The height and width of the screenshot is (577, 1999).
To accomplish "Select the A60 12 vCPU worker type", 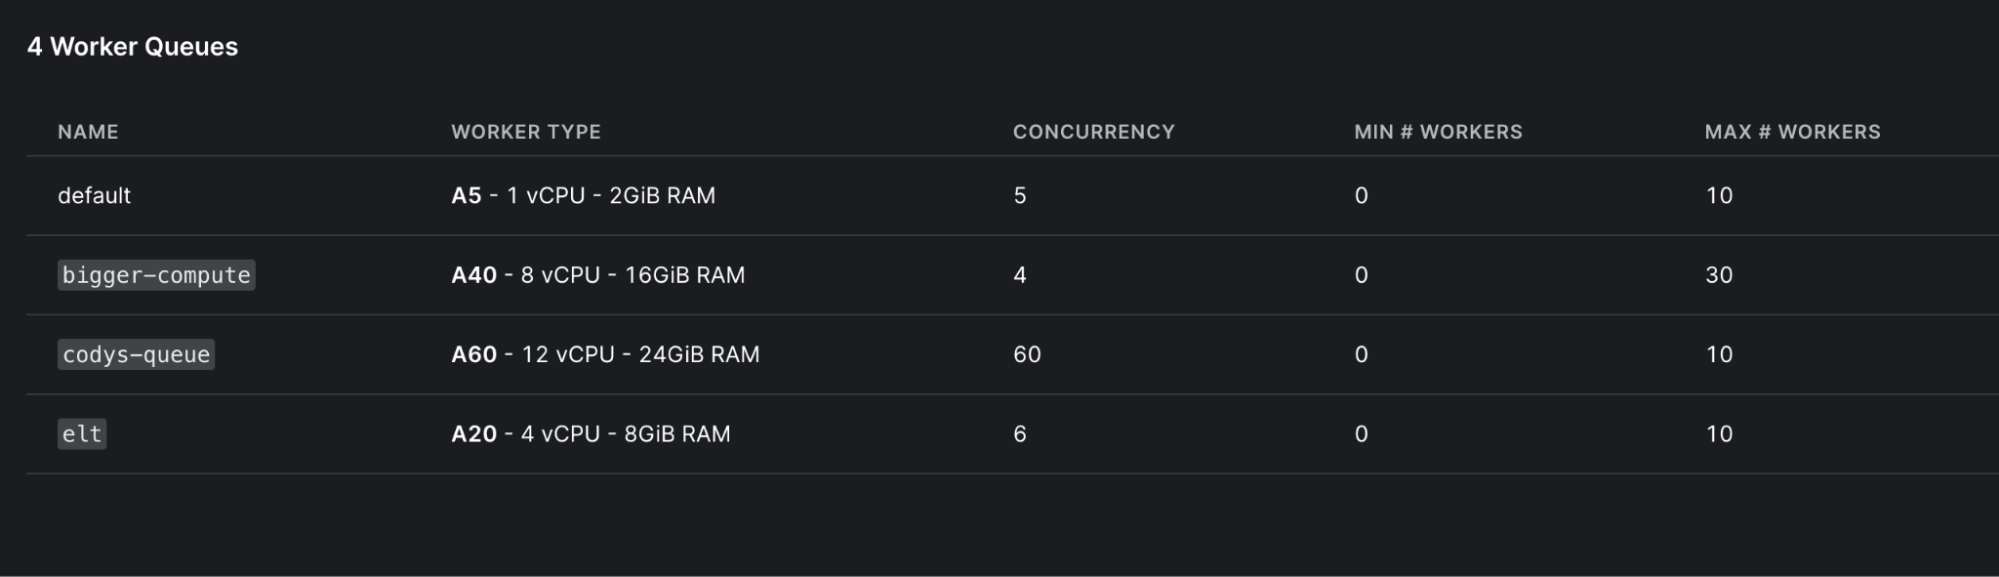I will coord(605,355).
